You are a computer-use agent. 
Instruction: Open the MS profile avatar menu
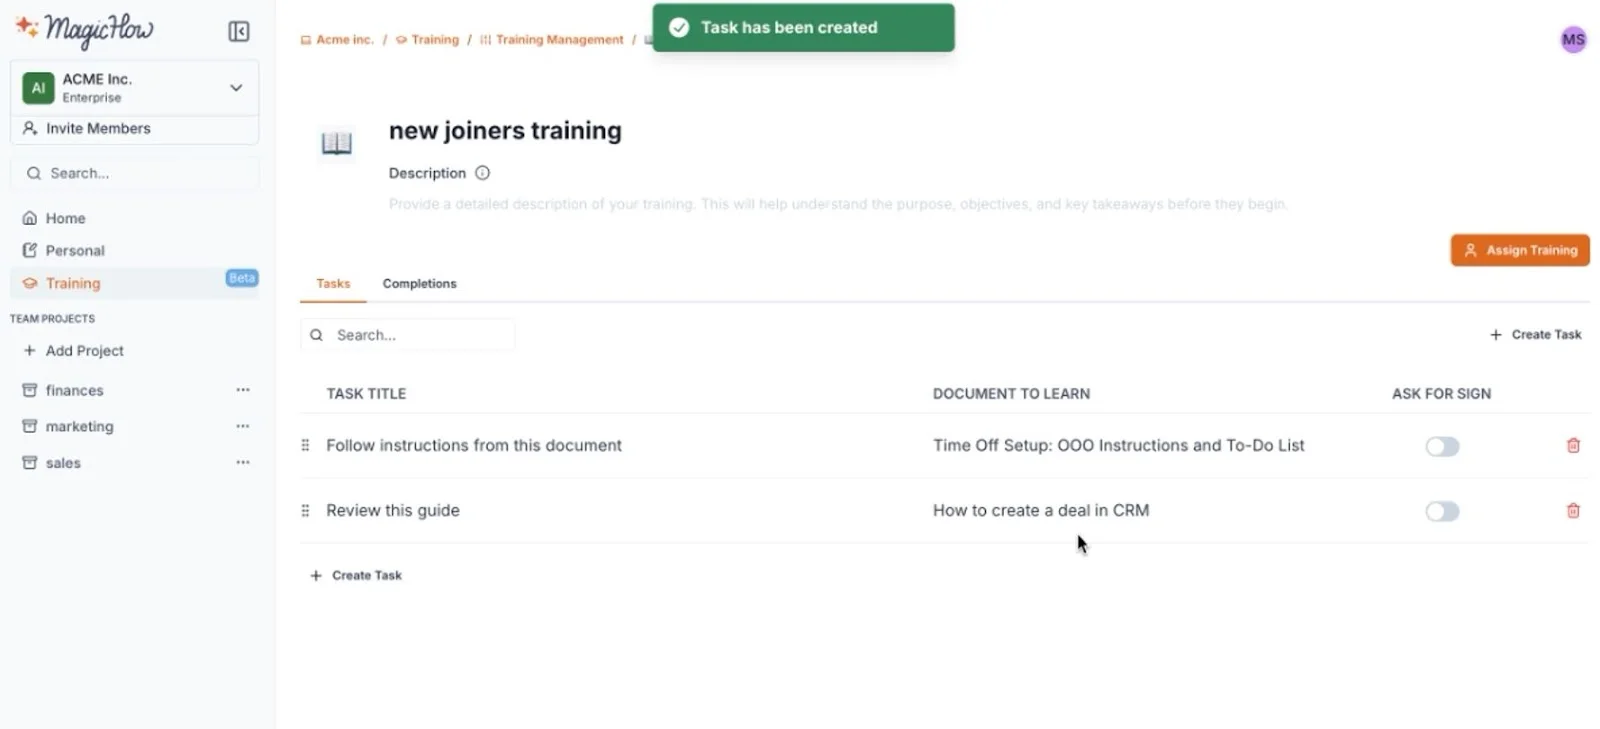(x=1573, y=39)
